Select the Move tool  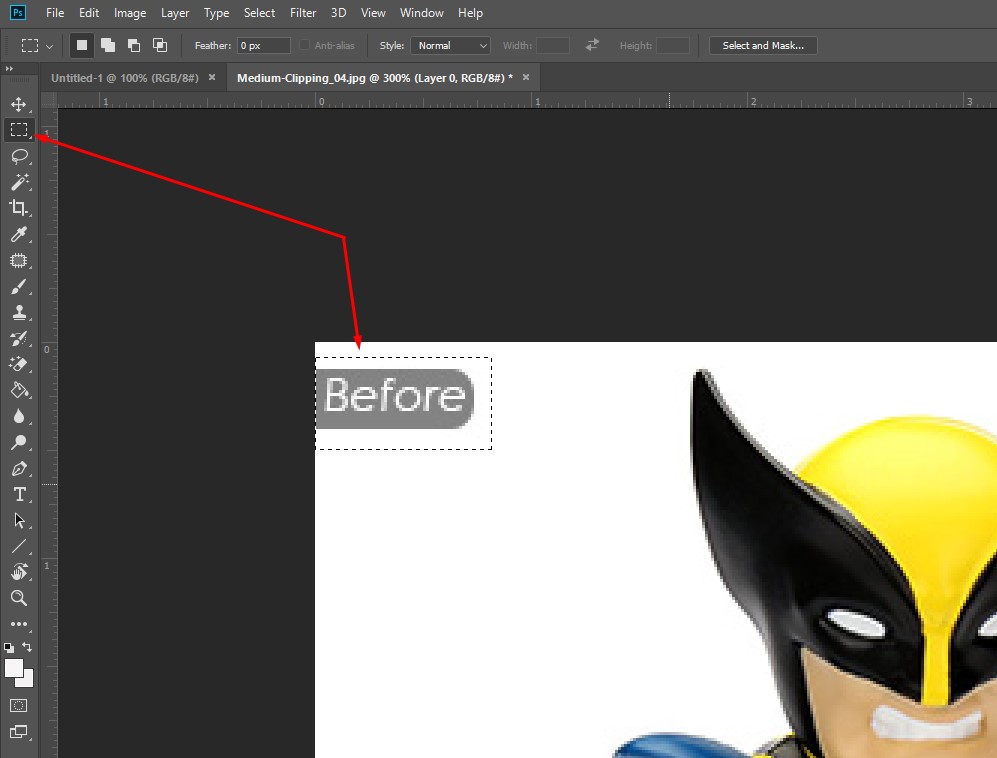[x=18, y=104]
